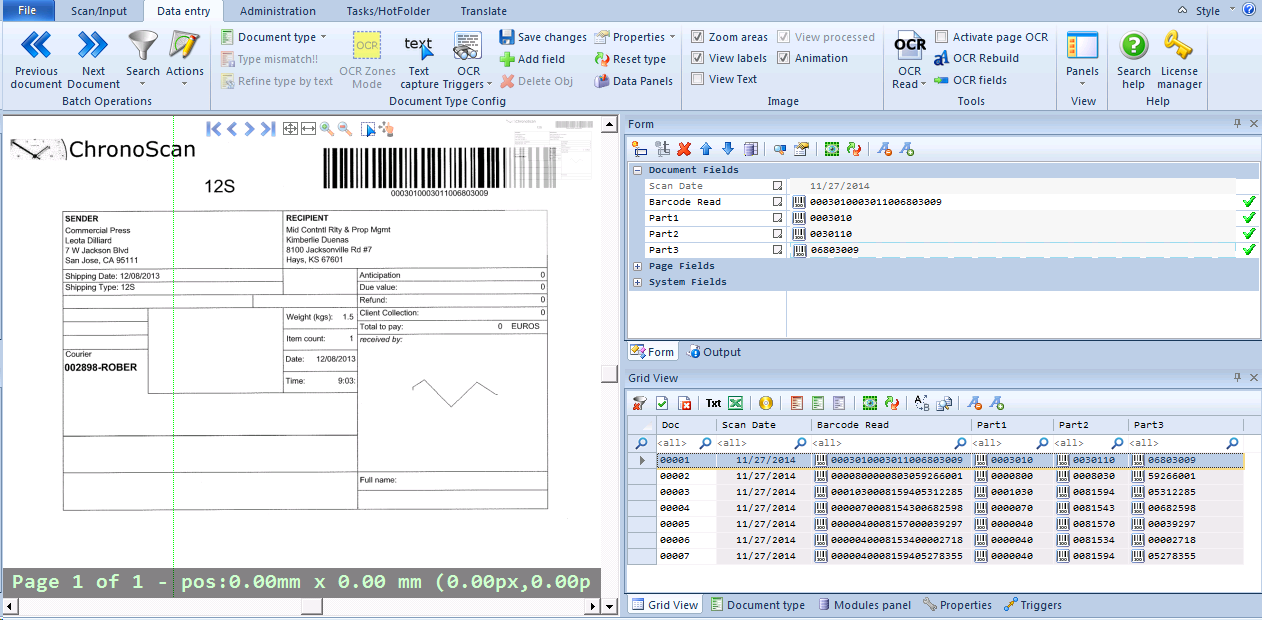Click the red X delete icon in Form toolbar
The height and width of the screenshot is (620, 1262).
(684, 149)
